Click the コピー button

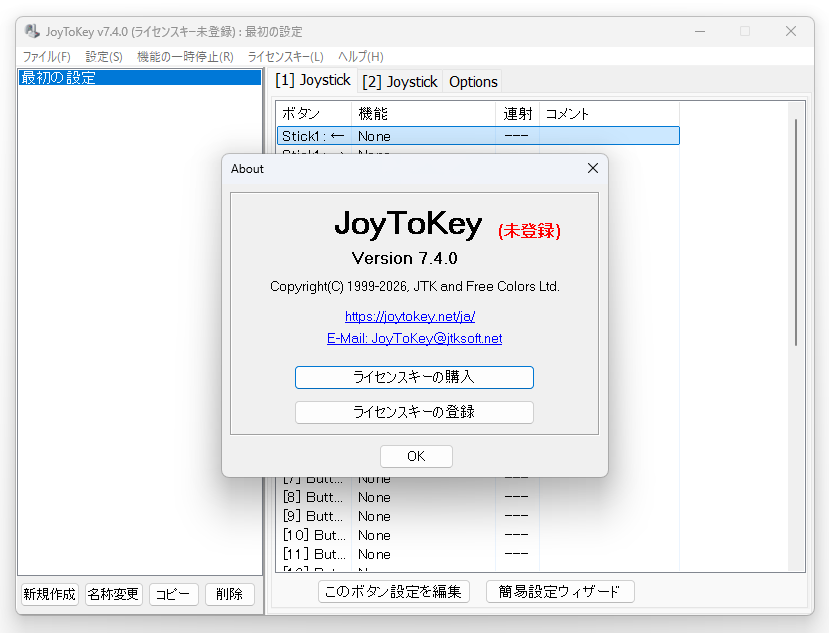173,594
